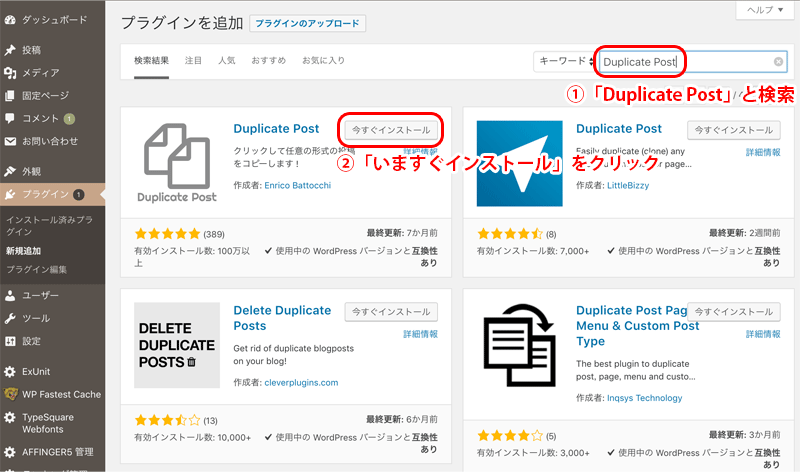This screenshot has height=472, width=800.
Task: Install LittleBizzy's Duplicate Post now
Action: point(734,130)
